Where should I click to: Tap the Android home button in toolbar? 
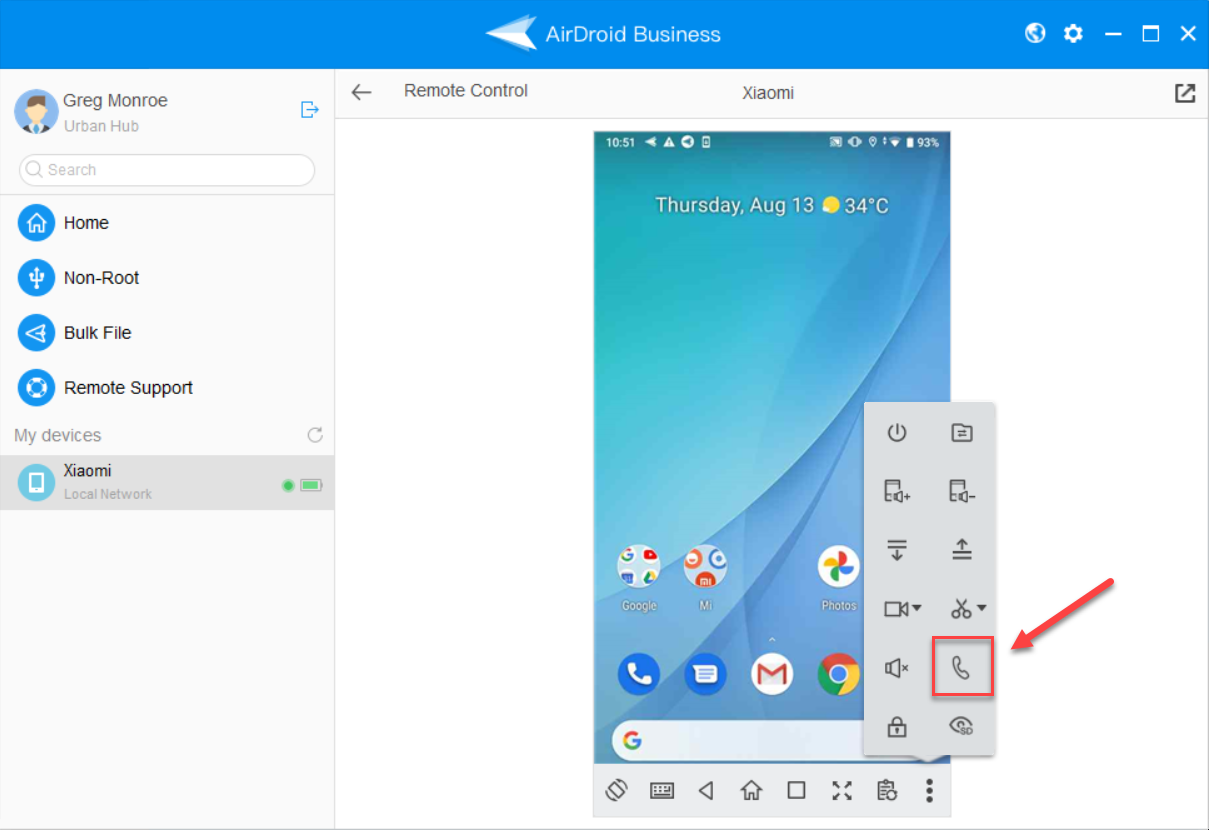pyautogui.click(x=751, y=791)
